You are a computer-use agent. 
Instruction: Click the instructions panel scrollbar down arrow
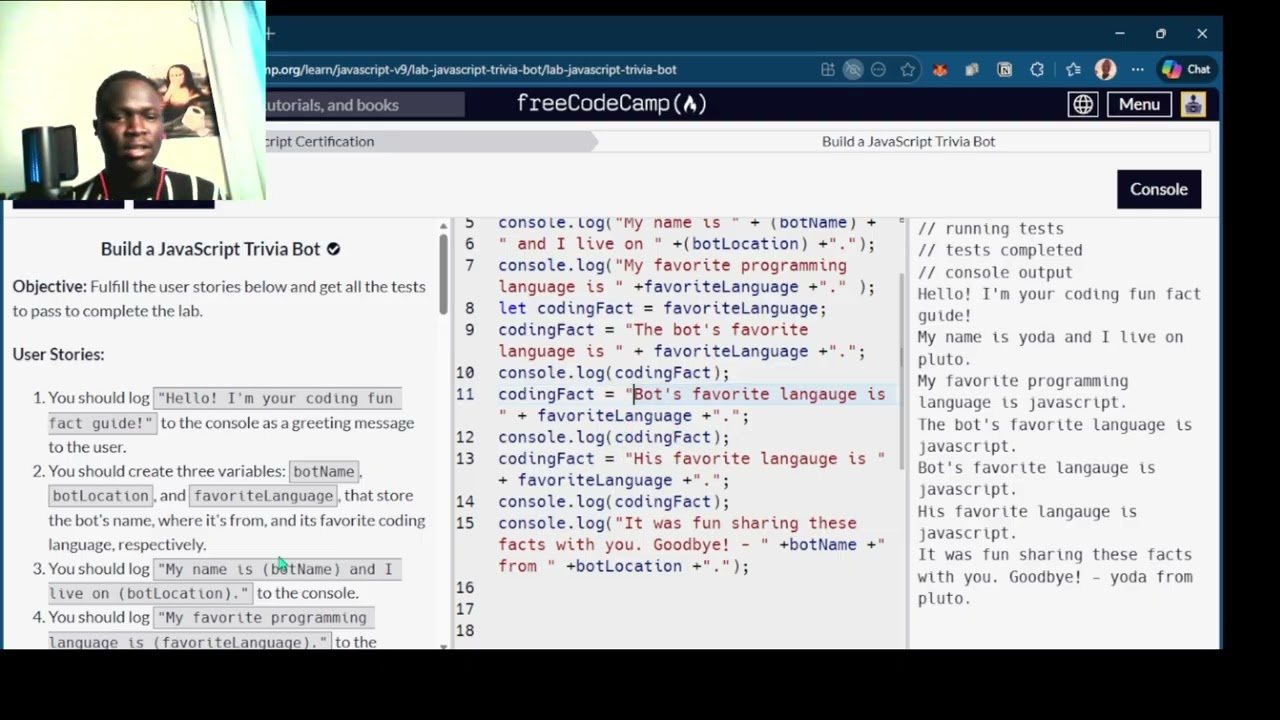[443, 645]
